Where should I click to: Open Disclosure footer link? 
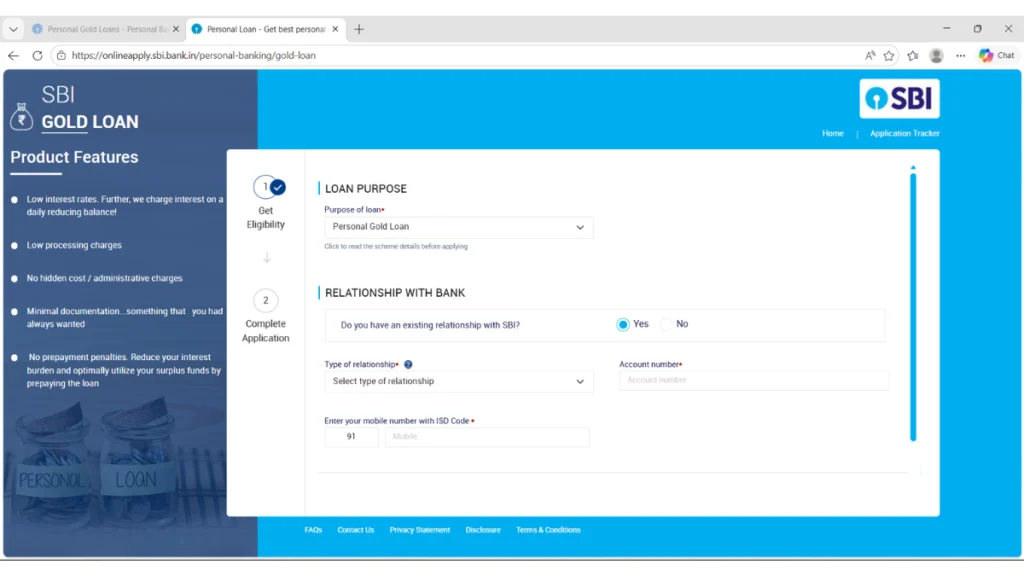(x=483, y=530)
